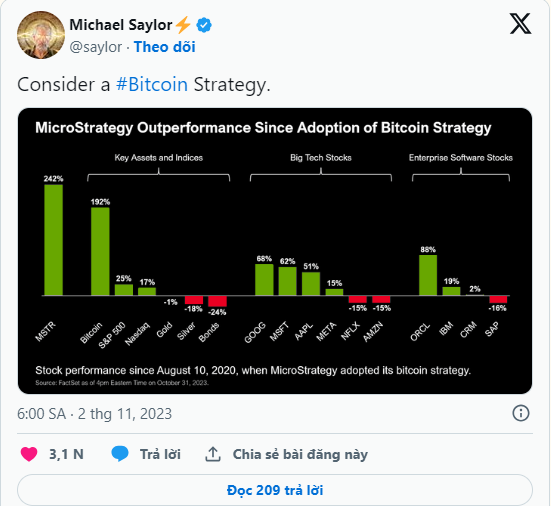
Task: Click the share upload arrow icon
Action: 213,454
